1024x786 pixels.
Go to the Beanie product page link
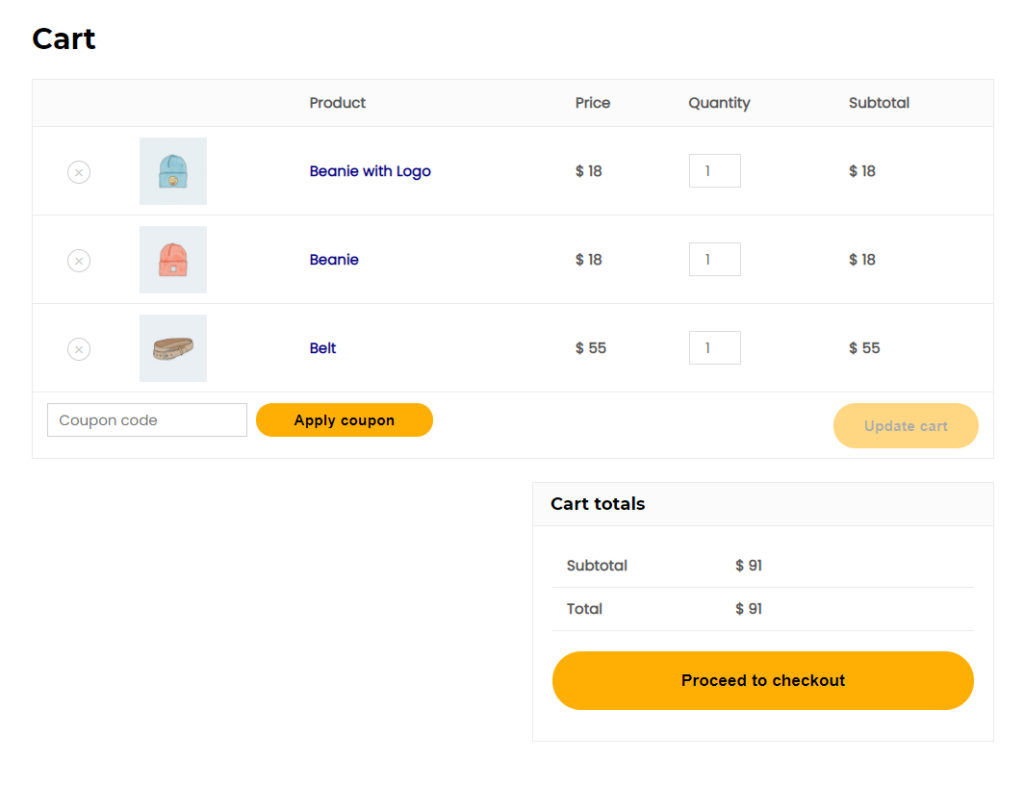[334, 260]
